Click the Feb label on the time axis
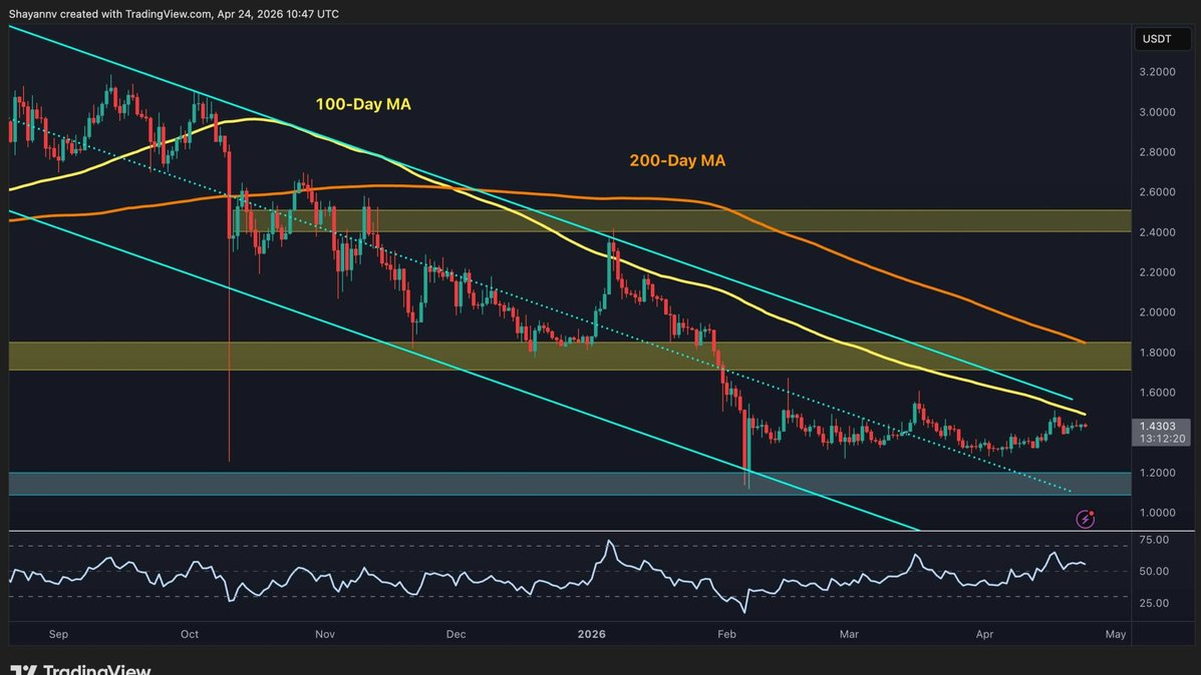 click(725, 634)
